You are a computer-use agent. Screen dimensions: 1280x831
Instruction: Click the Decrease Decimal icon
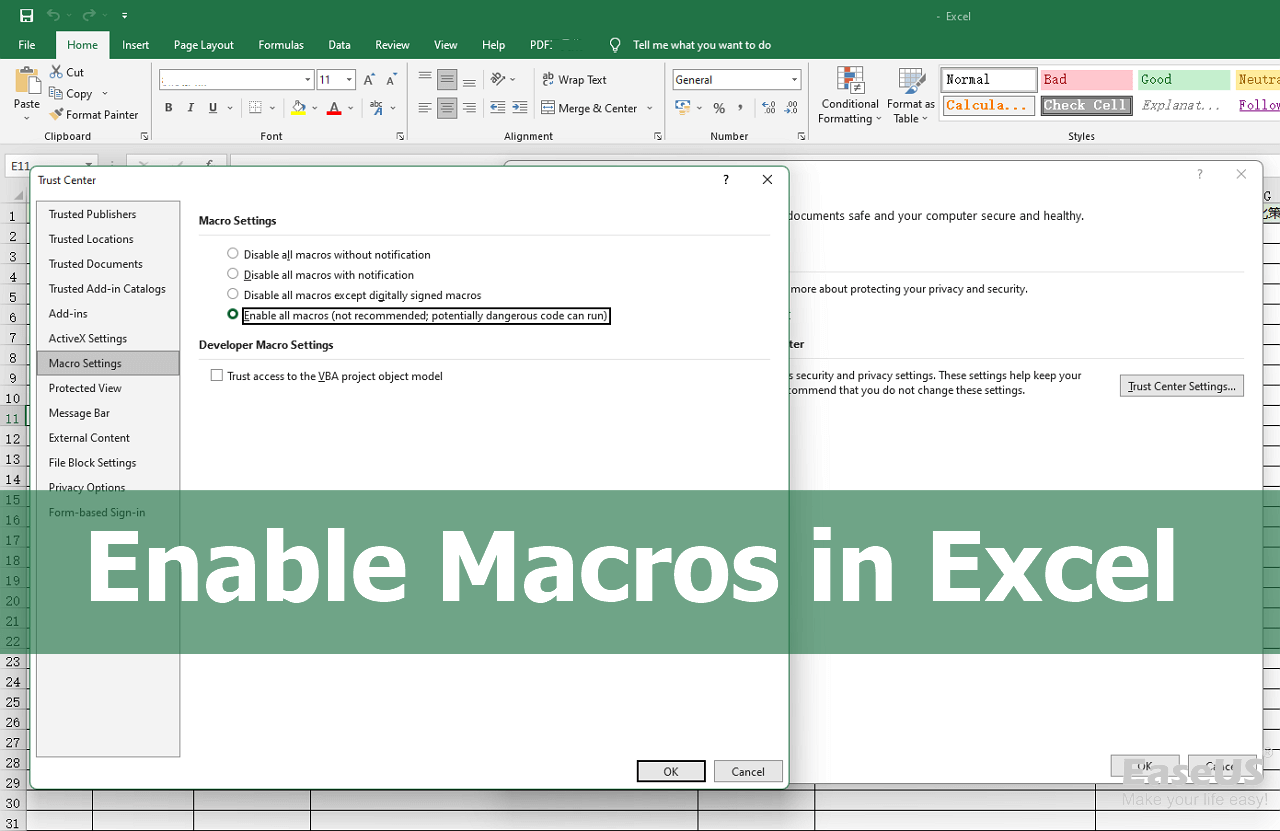[x=792, y=108]
